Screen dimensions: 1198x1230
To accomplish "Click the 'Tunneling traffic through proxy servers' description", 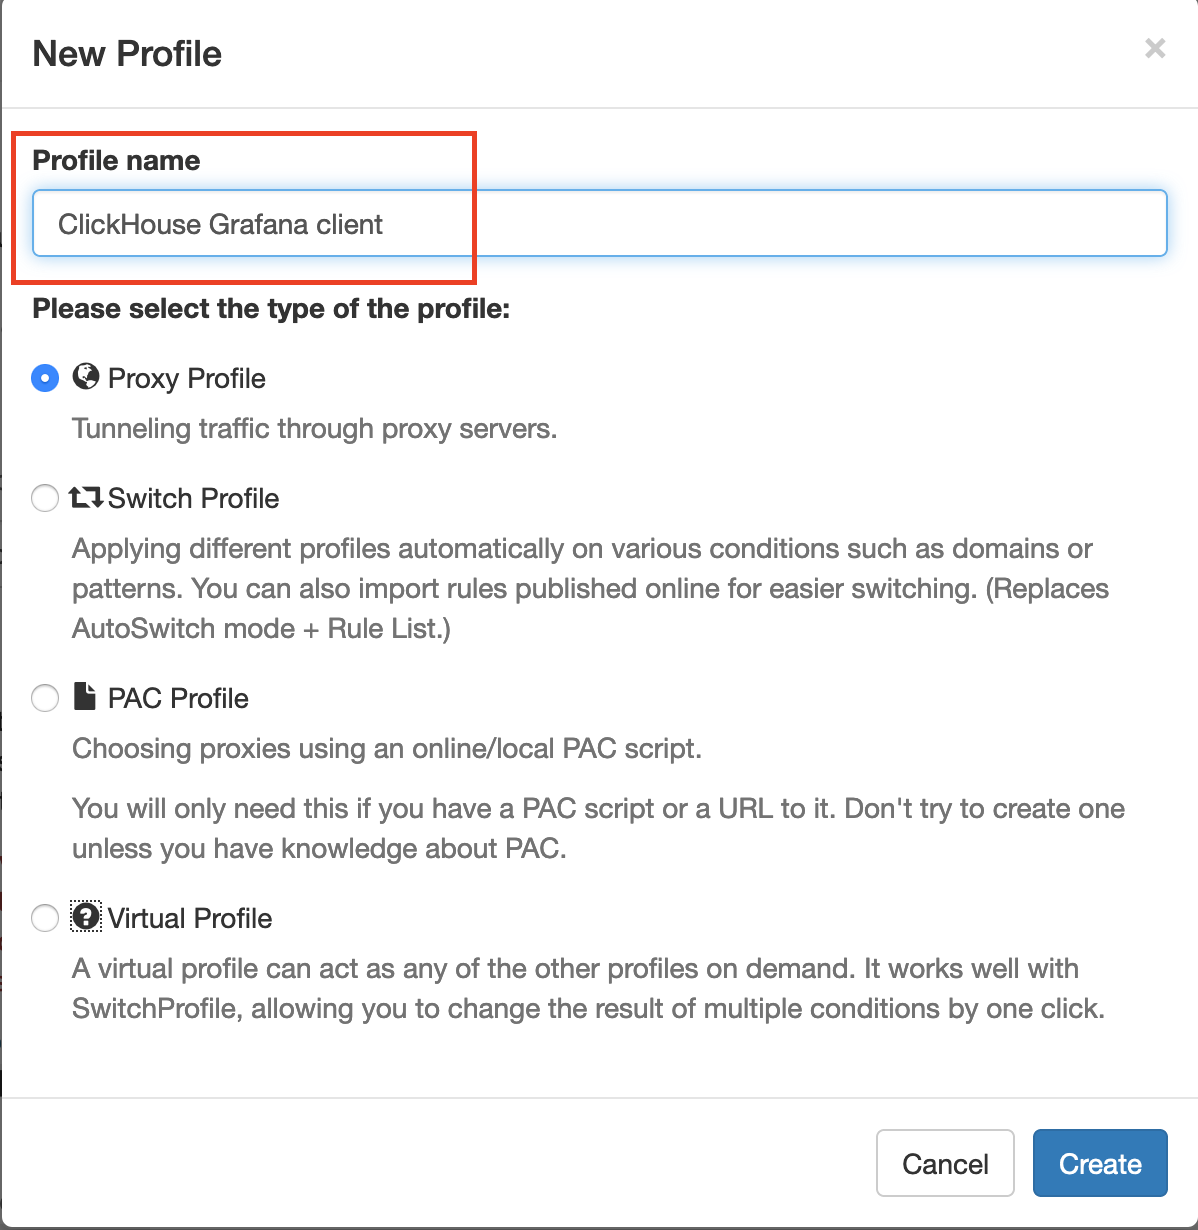I will click(314, 428).
